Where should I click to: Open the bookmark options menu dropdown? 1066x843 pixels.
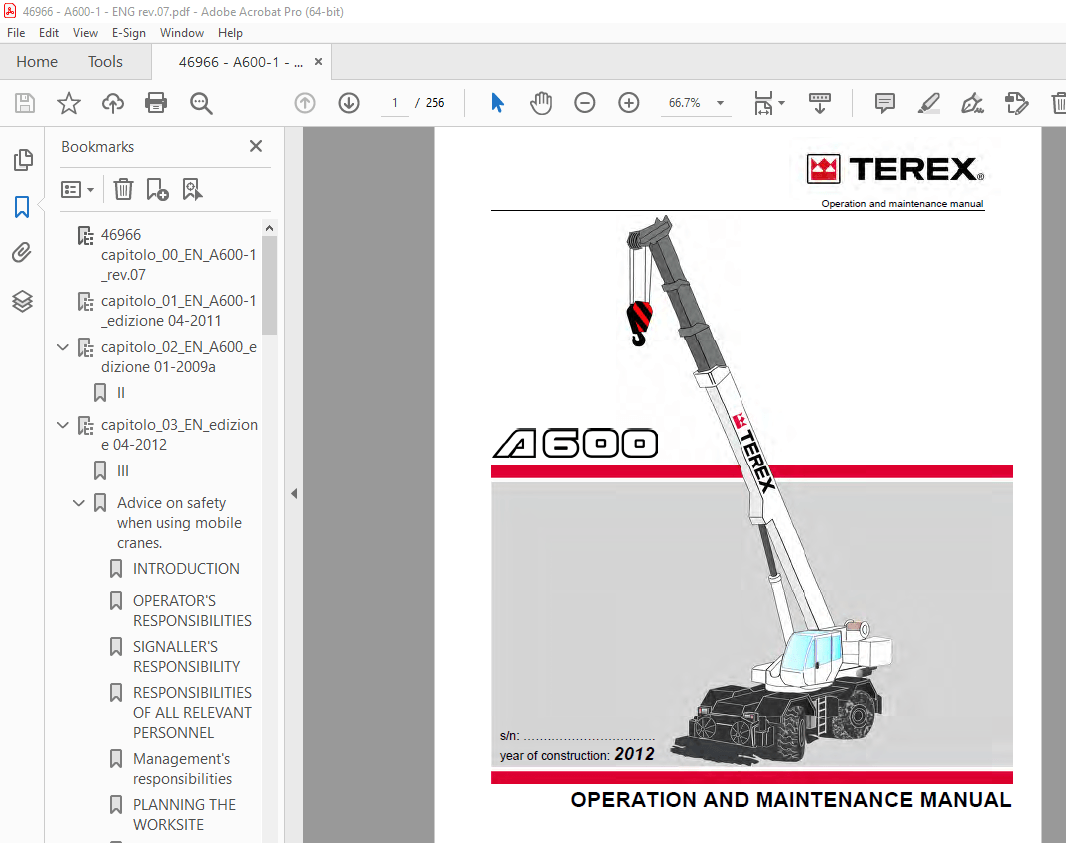point(77,189)
